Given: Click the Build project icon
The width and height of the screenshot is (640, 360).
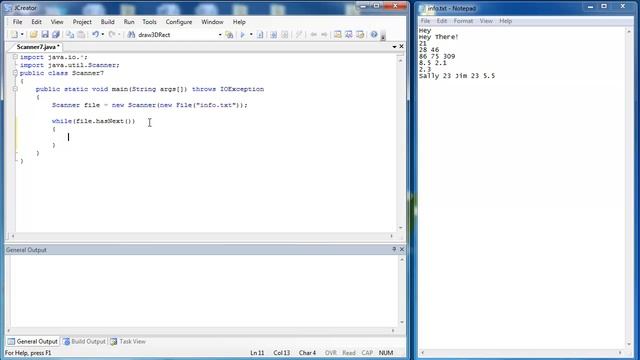Looking at the screenshot, I should pyautogui.click(x=273, y=35).
